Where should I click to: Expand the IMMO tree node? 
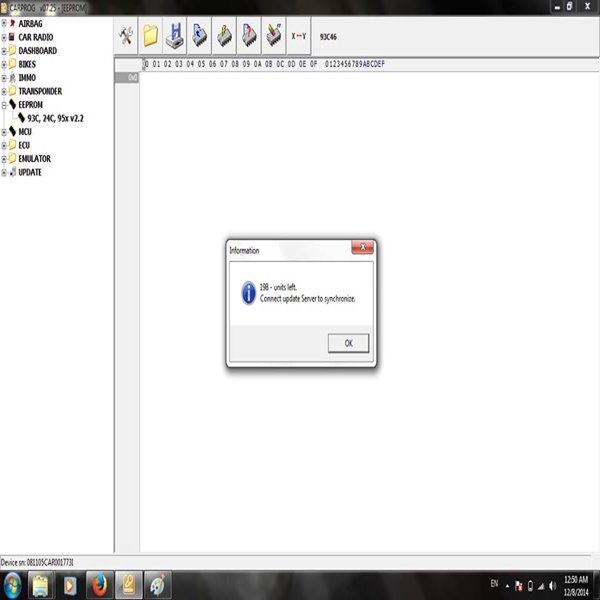point(4,78)
